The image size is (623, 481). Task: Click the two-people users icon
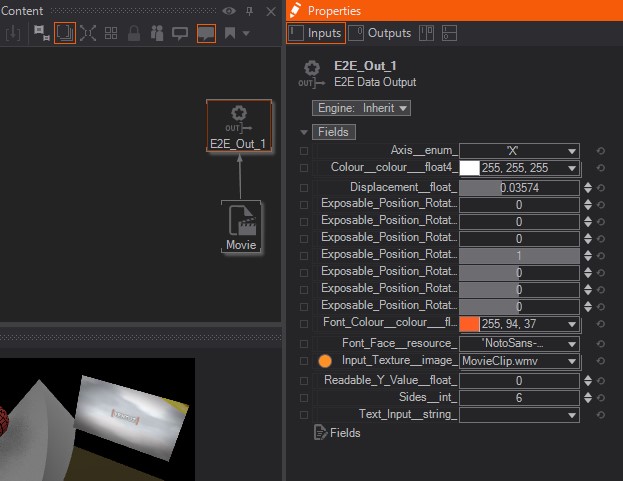(x=157, y=33)
